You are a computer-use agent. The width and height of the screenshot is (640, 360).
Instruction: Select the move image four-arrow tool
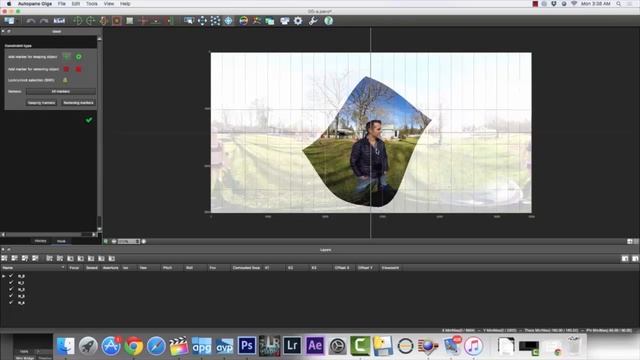(202, 21)
